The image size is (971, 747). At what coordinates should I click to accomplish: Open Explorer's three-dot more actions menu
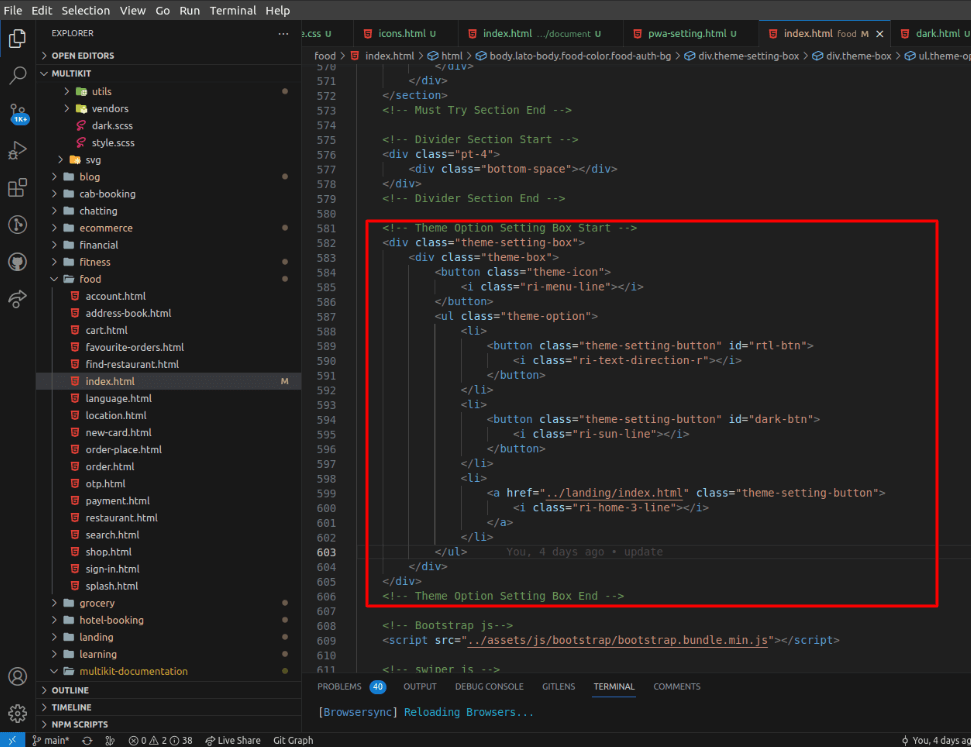pyautogui.click(x=283, y=33)
